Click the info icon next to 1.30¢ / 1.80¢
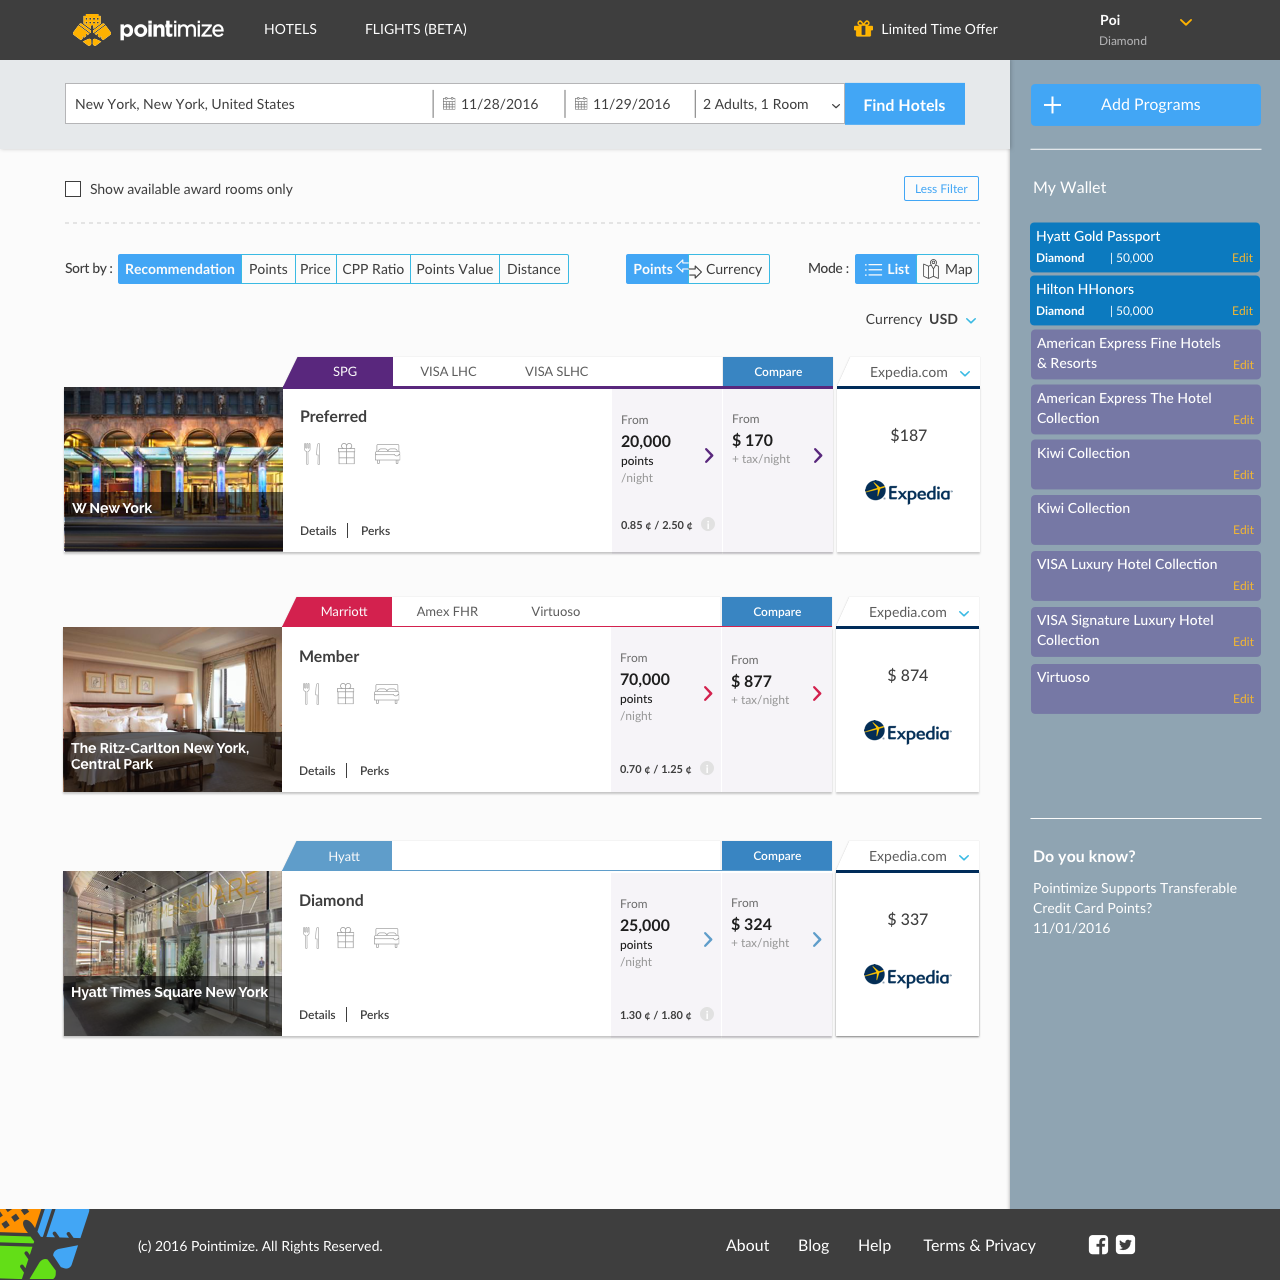Viewport: 1280px width, 1280px height. (707, 1014)
